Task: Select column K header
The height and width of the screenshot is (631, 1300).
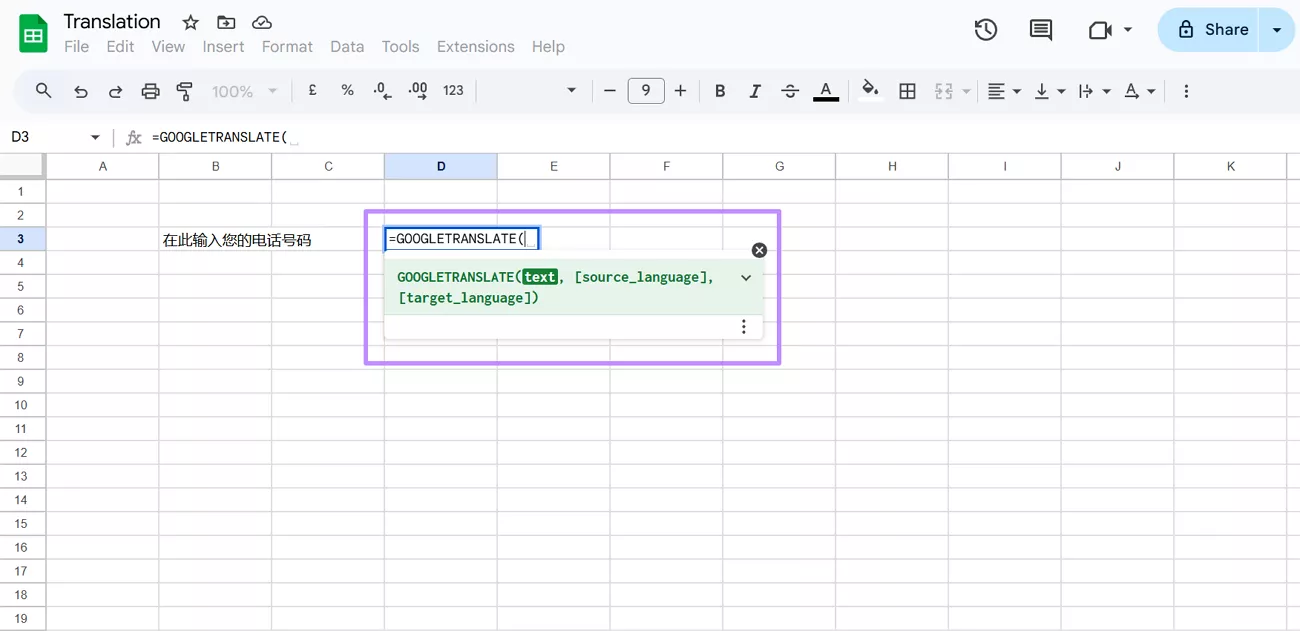Action: coord(1230,166)
